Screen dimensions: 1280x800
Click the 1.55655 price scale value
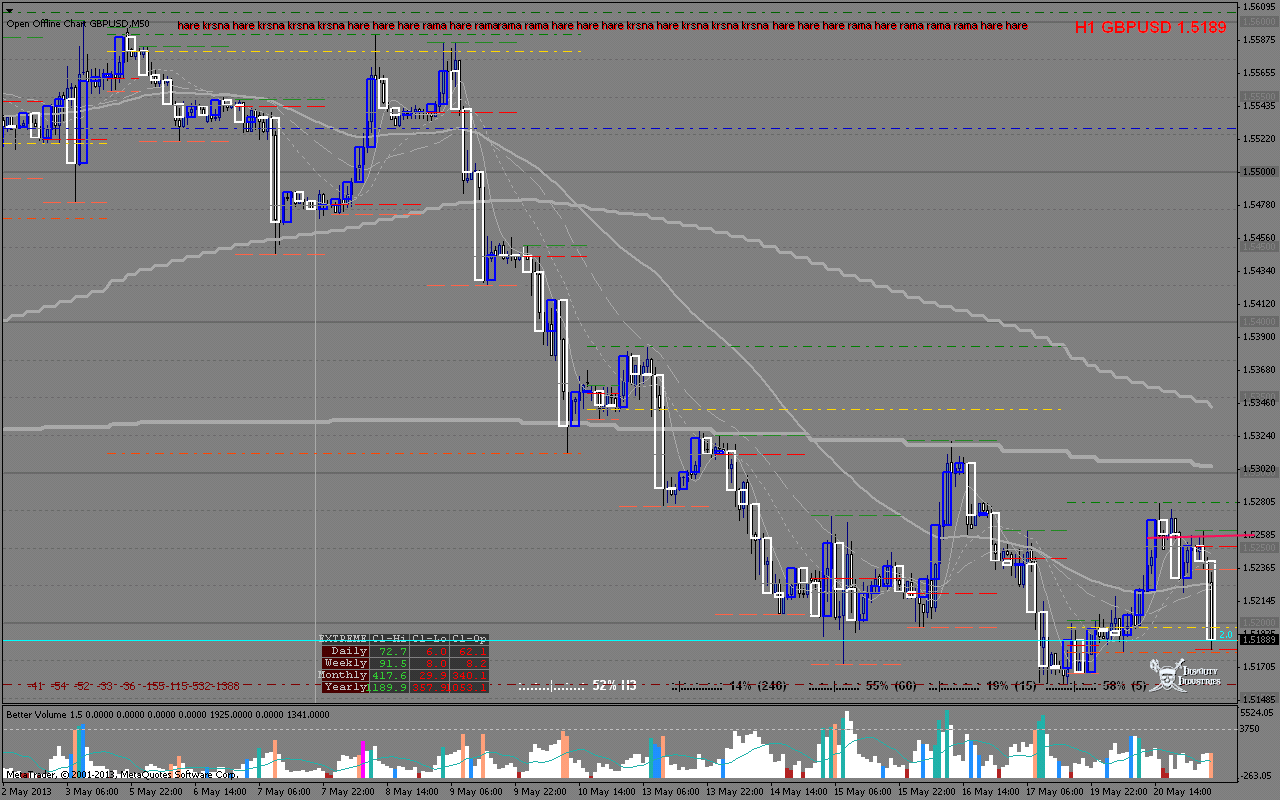[x=1257, y=72]
